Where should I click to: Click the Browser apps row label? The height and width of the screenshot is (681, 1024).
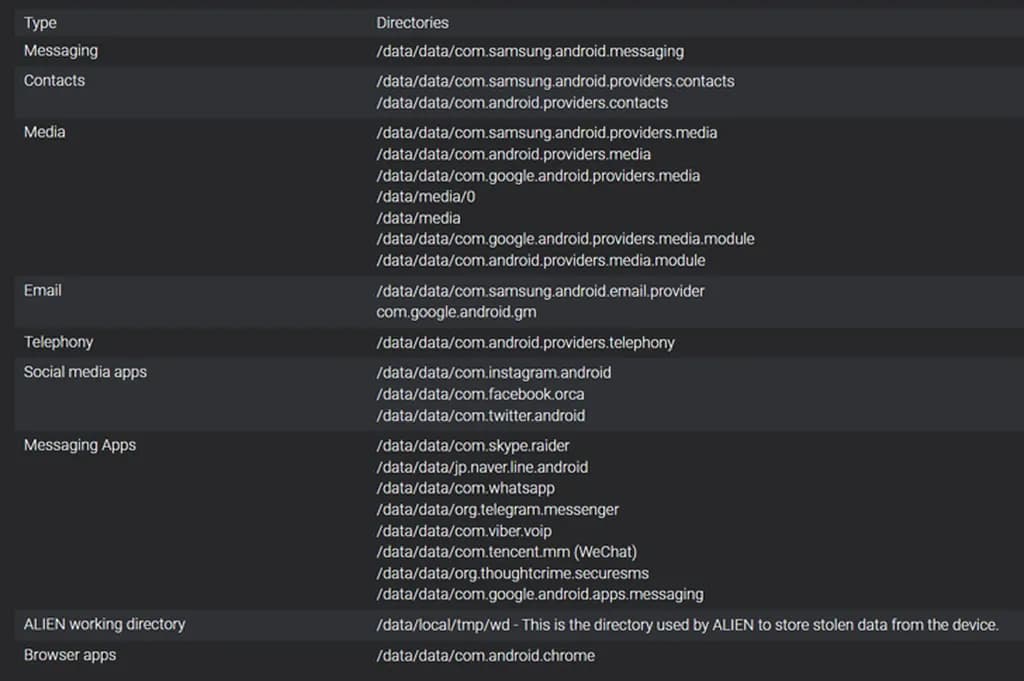[x=70, y=655]
